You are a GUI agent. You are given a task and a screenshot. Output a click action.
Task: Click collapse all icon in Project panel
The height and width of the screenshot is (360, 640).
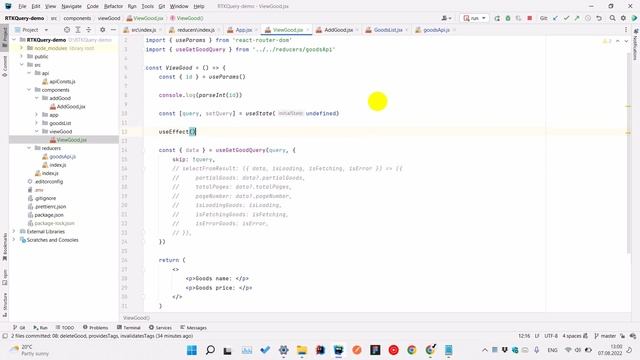coord(89,30)
